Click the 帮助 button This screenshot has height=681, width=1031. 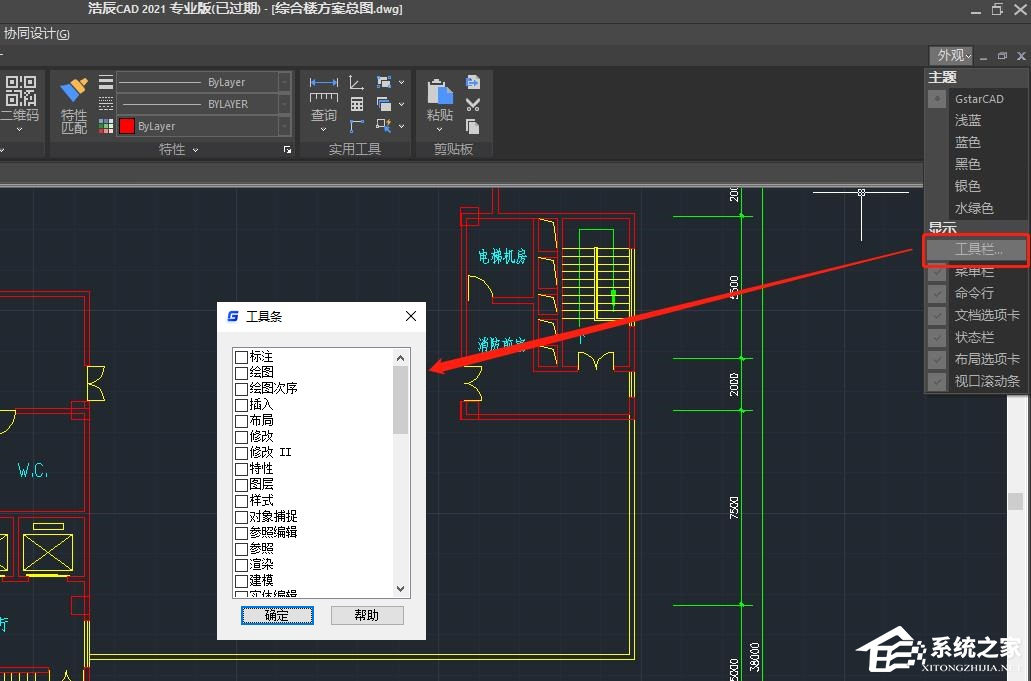tap(367, 615)
